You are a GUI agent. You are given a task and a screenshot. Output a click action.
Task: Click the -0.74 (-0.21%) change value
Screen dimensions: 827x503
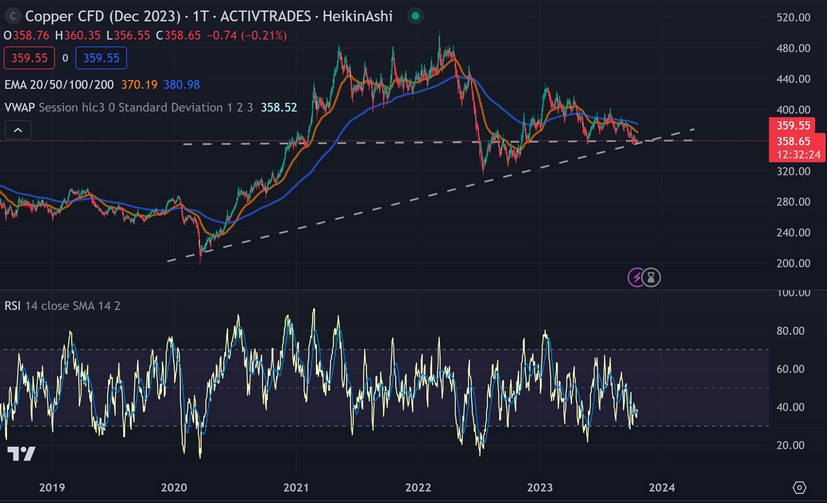(x=247, y=35)
